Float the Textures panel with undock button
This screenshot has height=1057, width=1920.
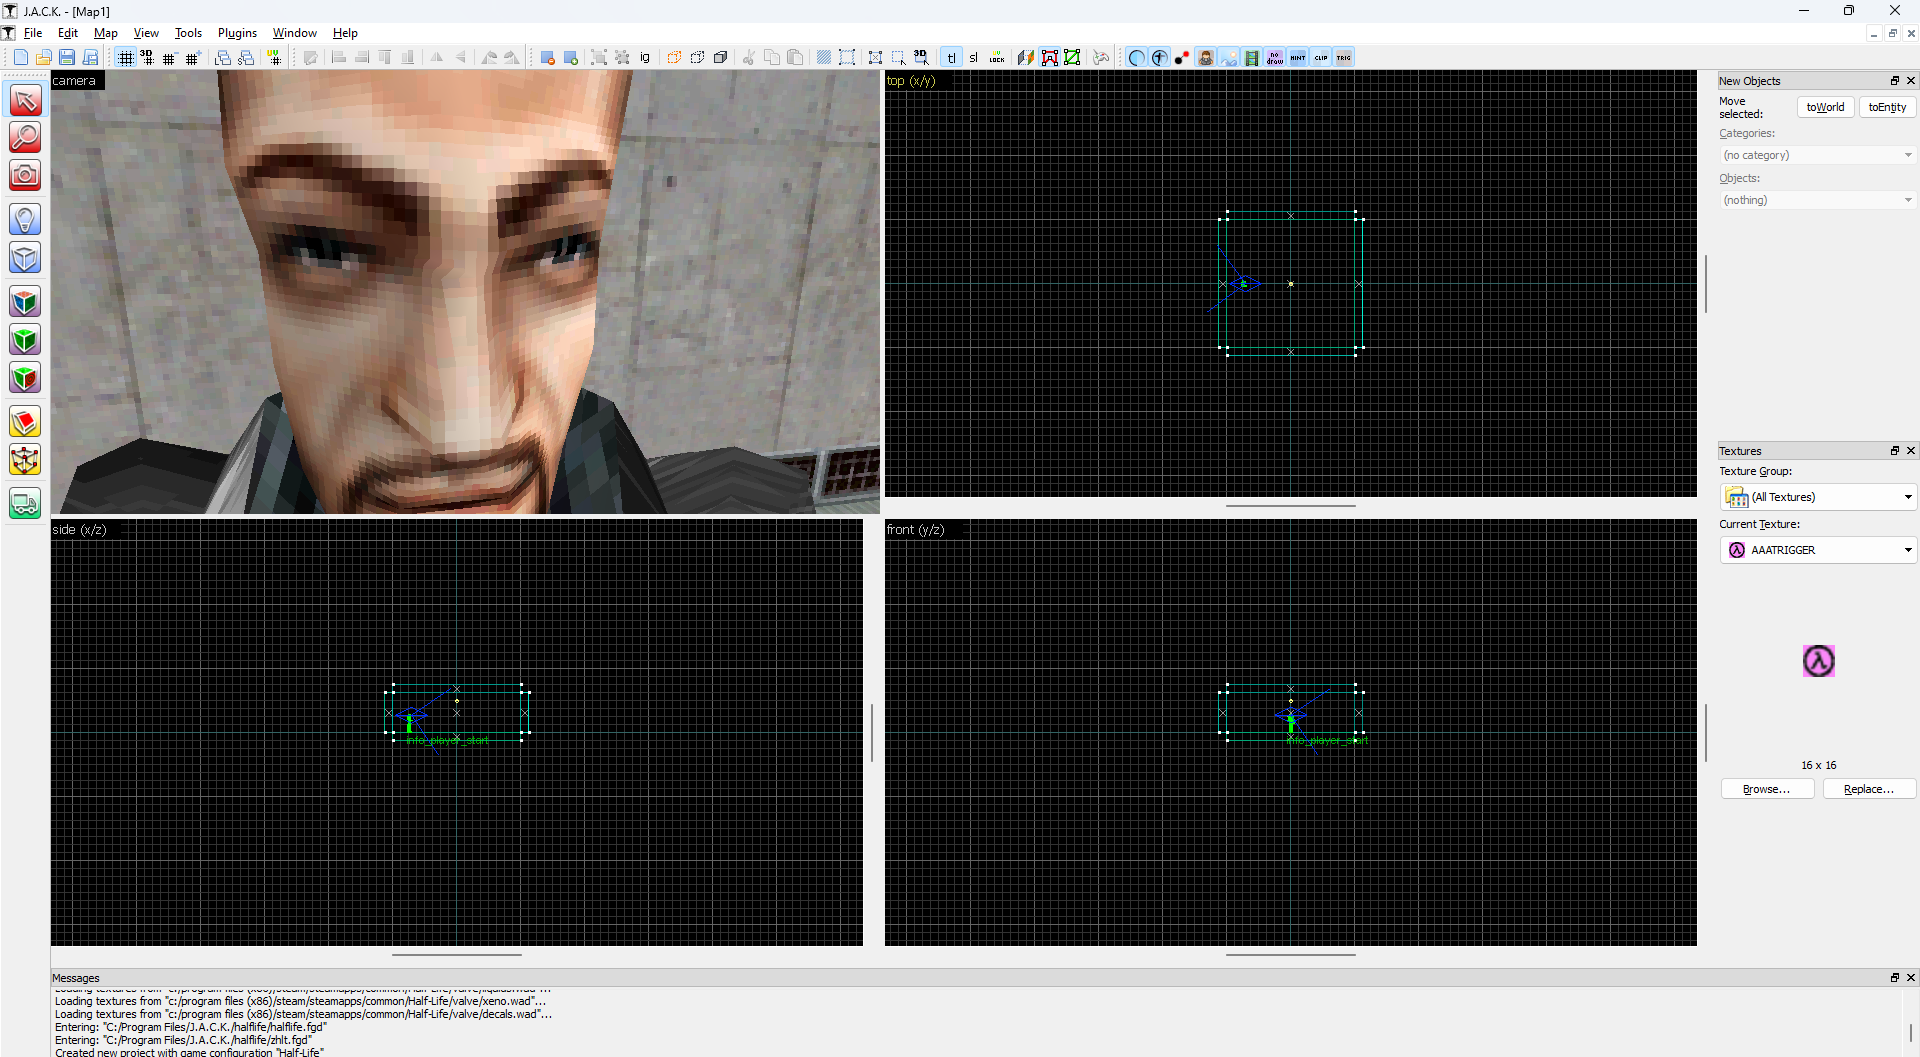[x=1894, y=451]
